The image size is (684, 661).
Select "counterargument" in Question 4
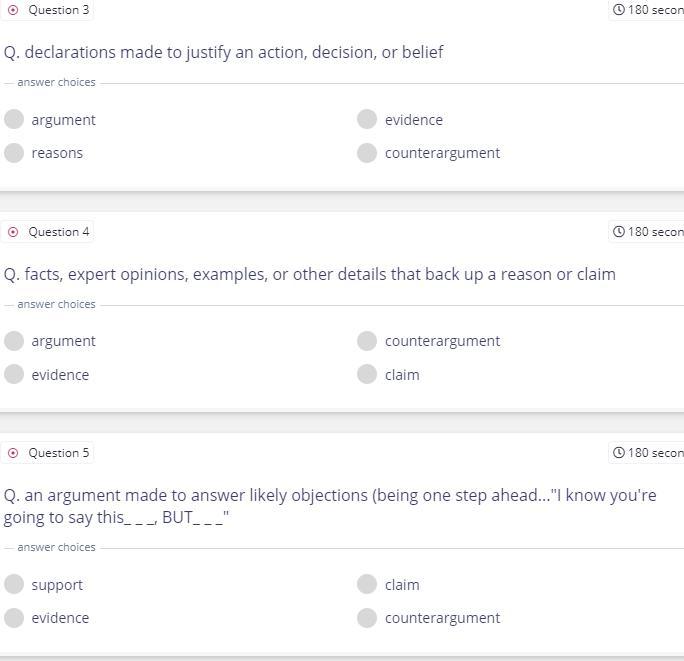(x=367, y=341)
